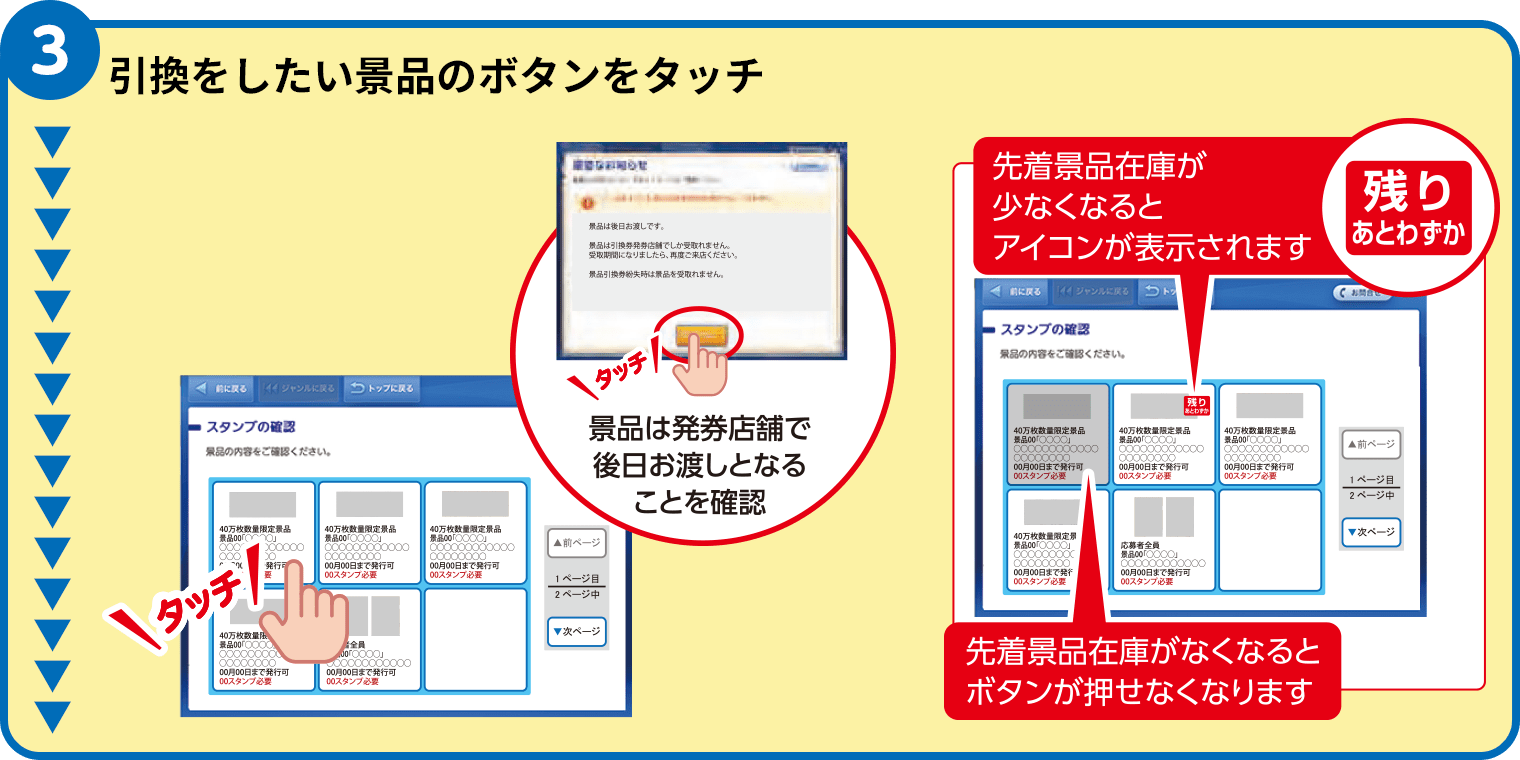Viewport: 1520px width, 760px height.
Task: Select the last top-row prize card in left screen
Action: pyautogui.click(x=475, y=532)
